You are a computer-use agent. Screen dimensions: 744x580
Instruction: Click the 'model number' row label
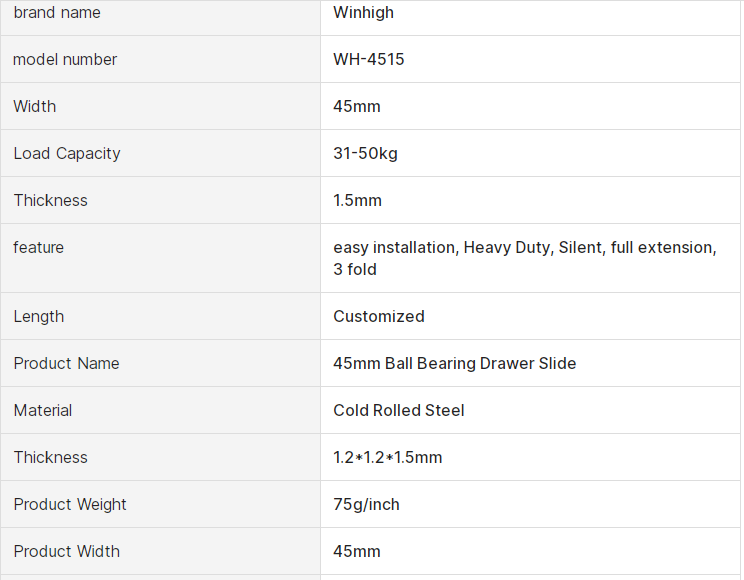point(65,60)
